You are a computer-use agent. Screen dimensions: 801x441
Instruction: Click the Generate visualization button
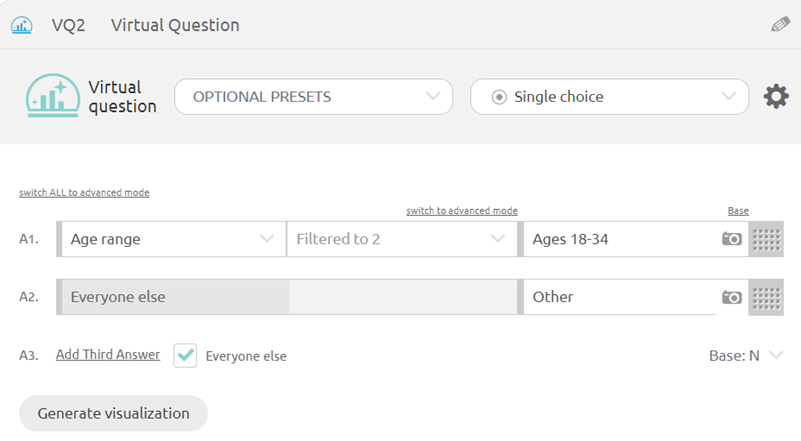(113, 413)
